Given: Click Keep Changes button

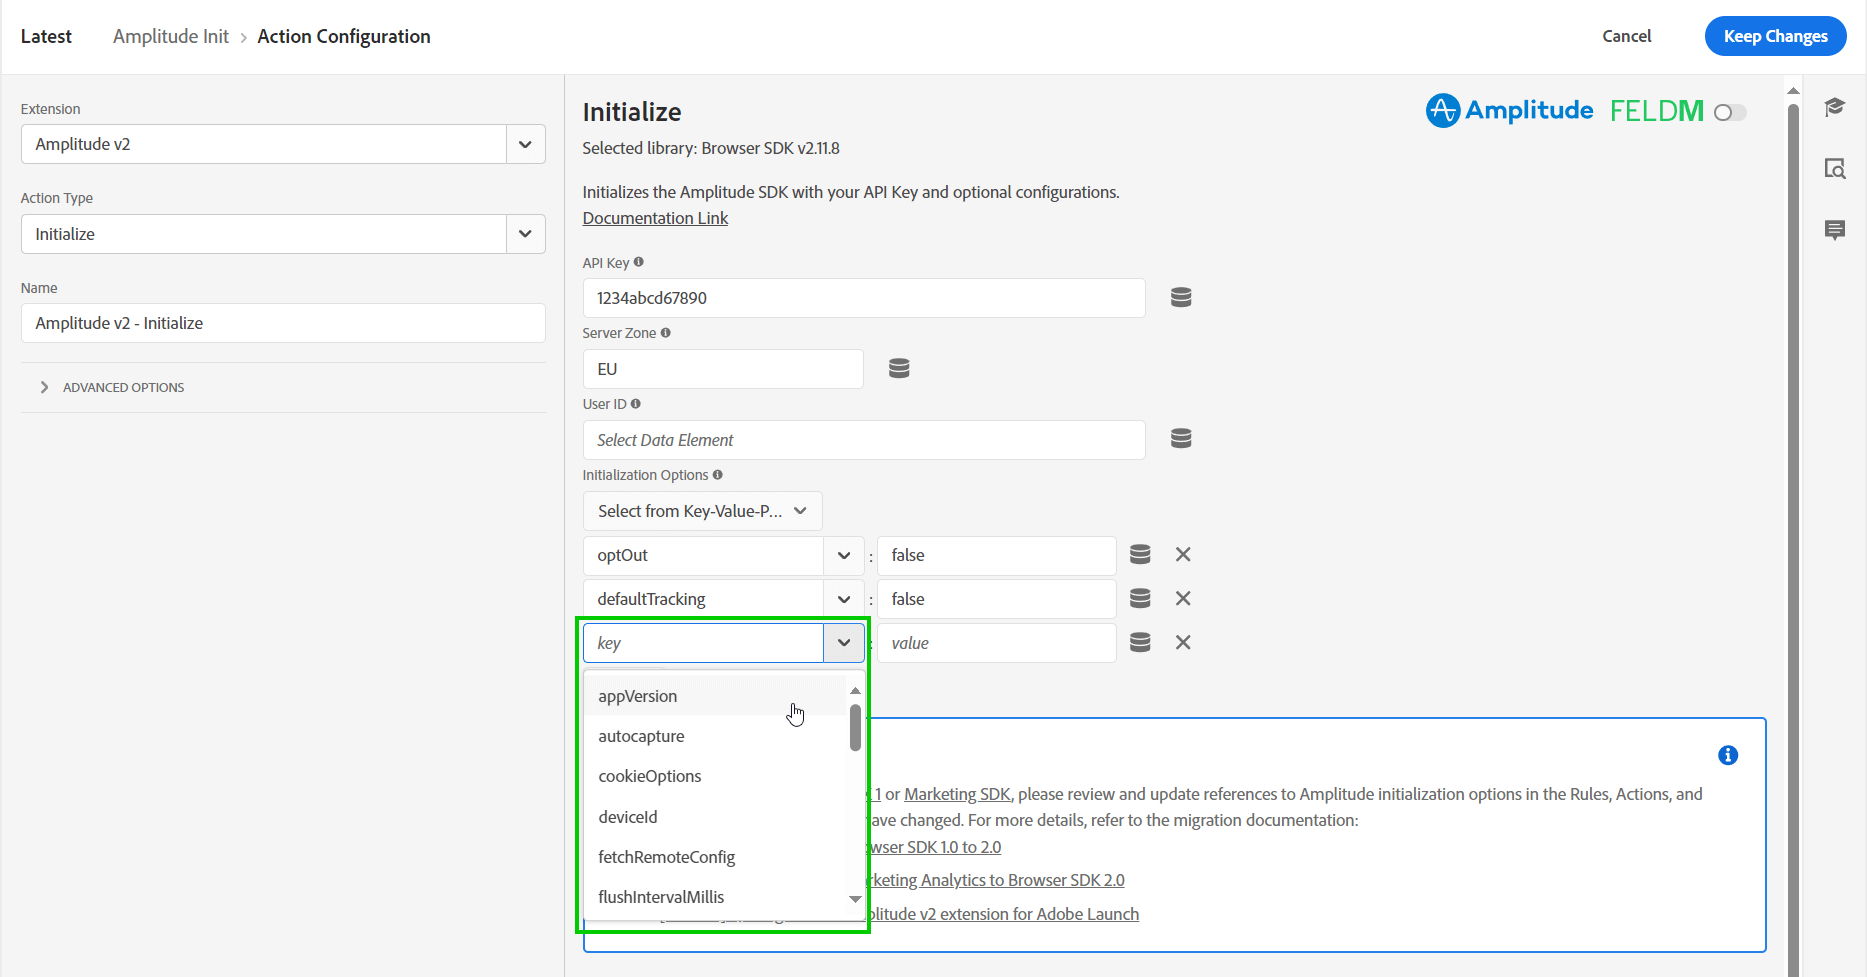Looking at the screenshot, I should pos(1775,36).
